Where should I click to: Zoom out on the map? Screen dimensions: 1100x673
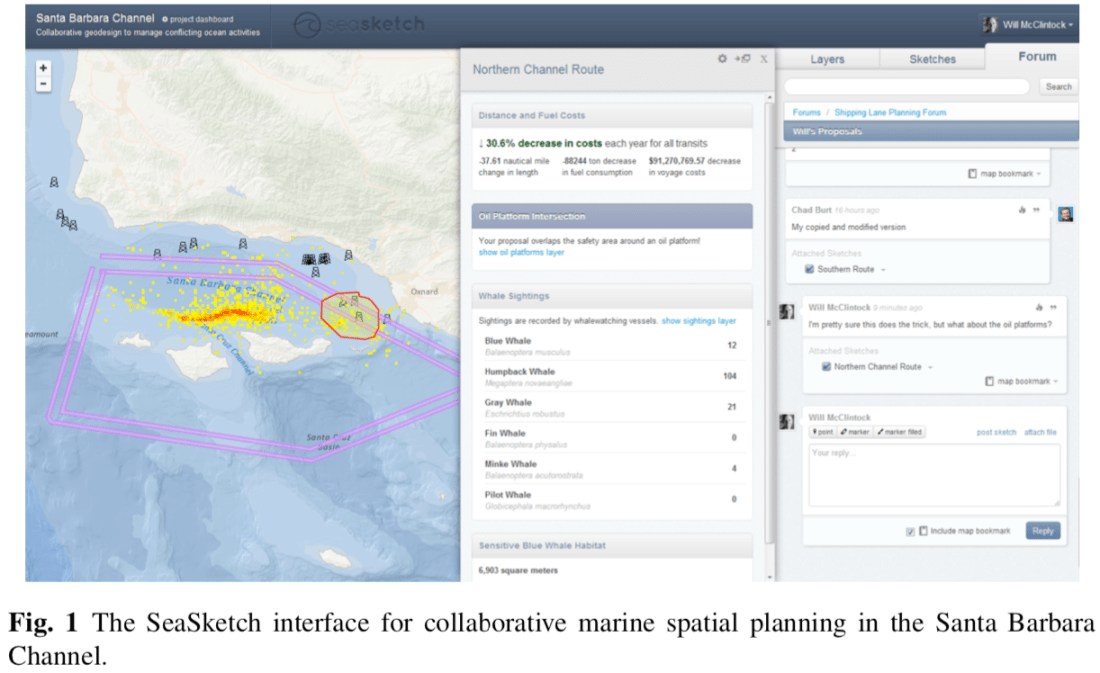click(x=43, y=84)
